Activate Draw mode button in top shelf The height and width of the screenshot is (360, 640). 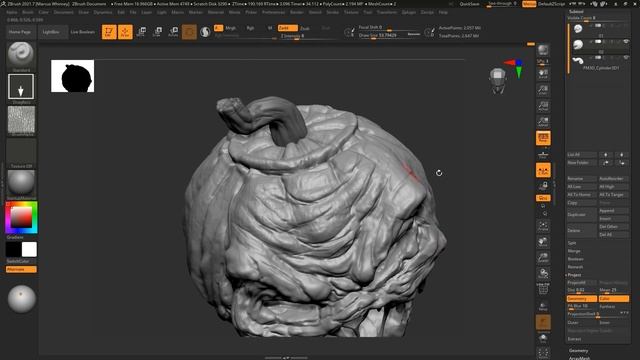pyautogui.click(x=125, y=32)
